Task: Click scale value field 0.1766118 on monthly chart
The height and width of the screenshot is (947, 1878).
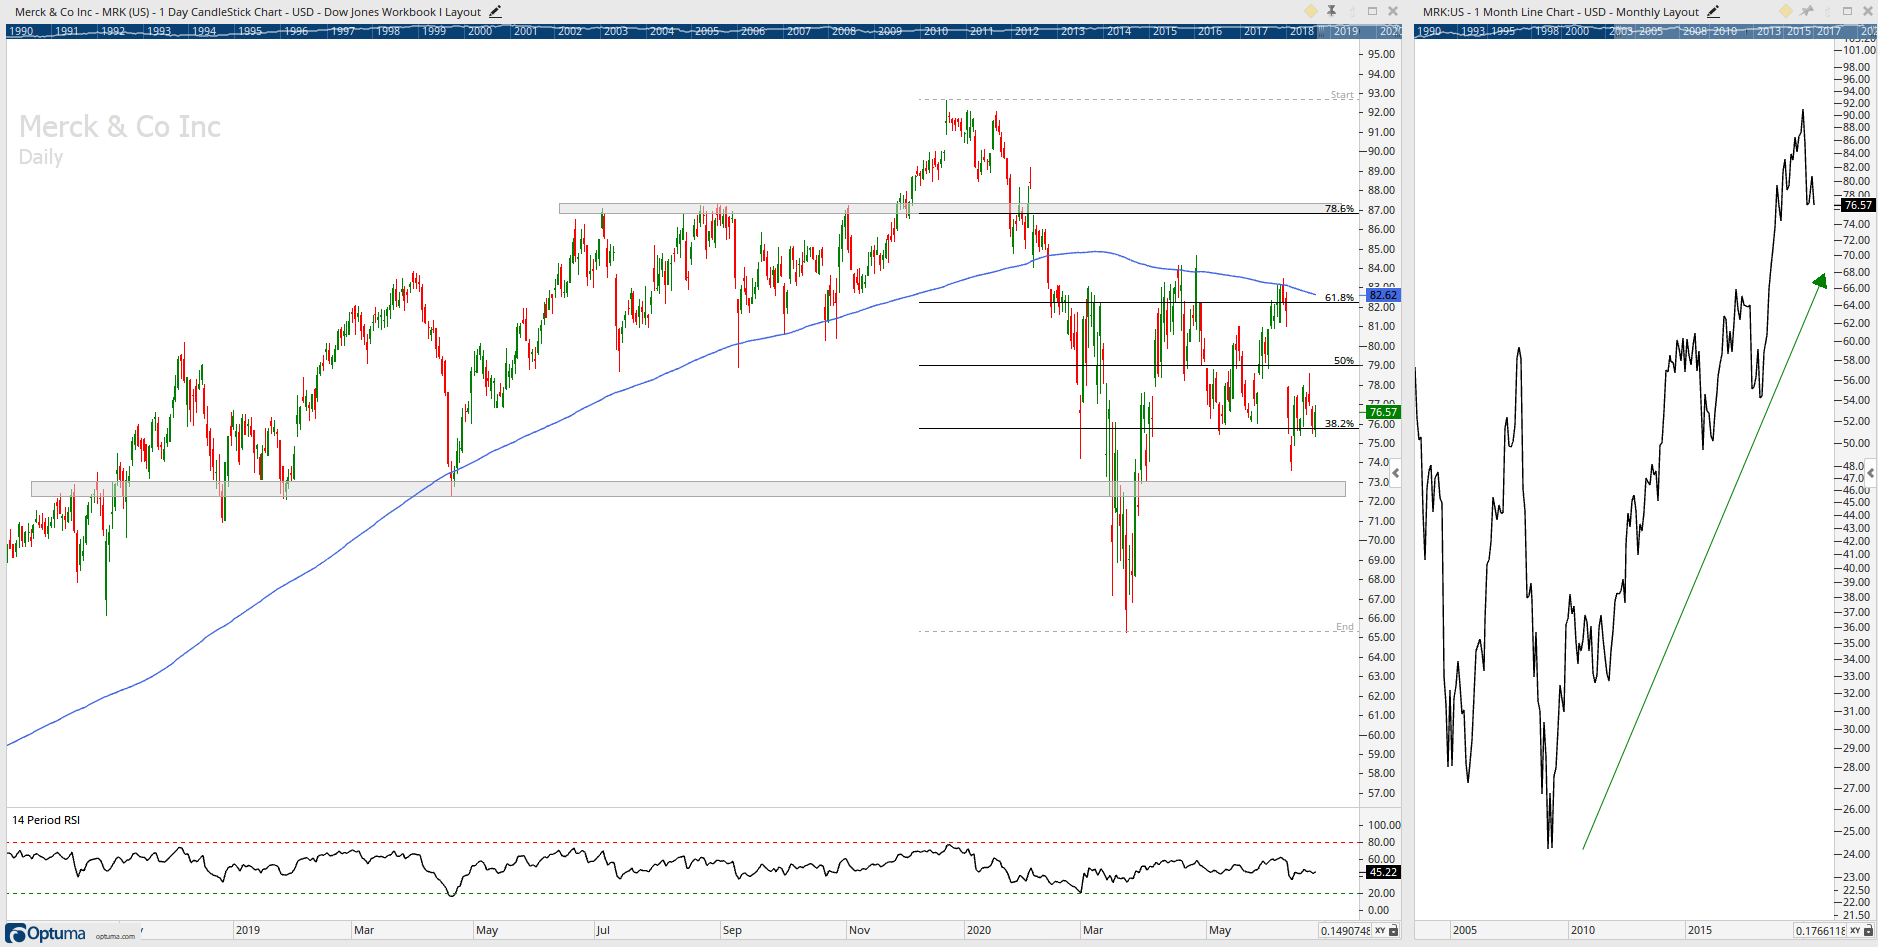Action: click(x=1820, y=930)
